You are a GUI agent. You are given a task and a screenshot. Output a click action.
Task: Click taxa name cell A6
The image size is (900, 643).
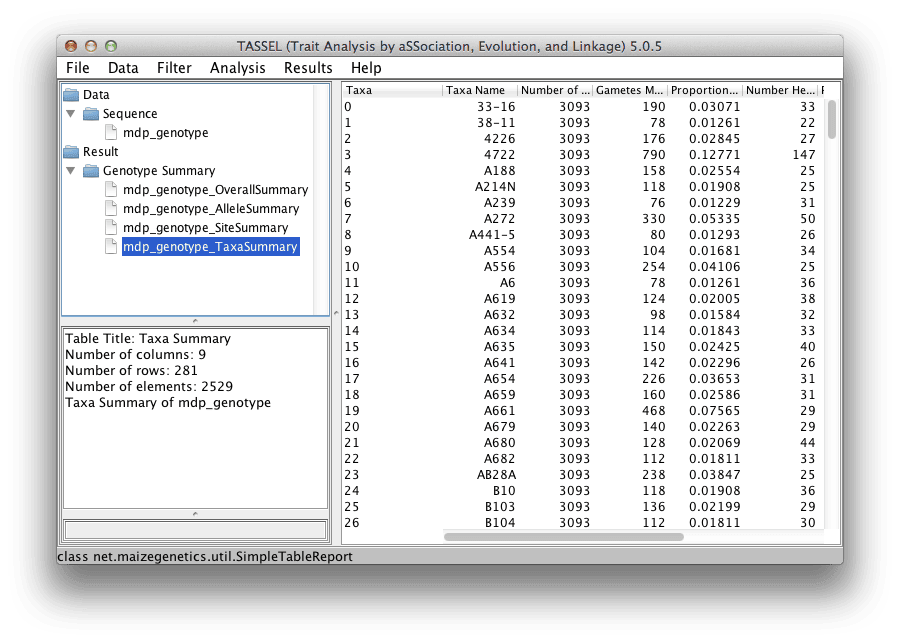tap(507, 283)
